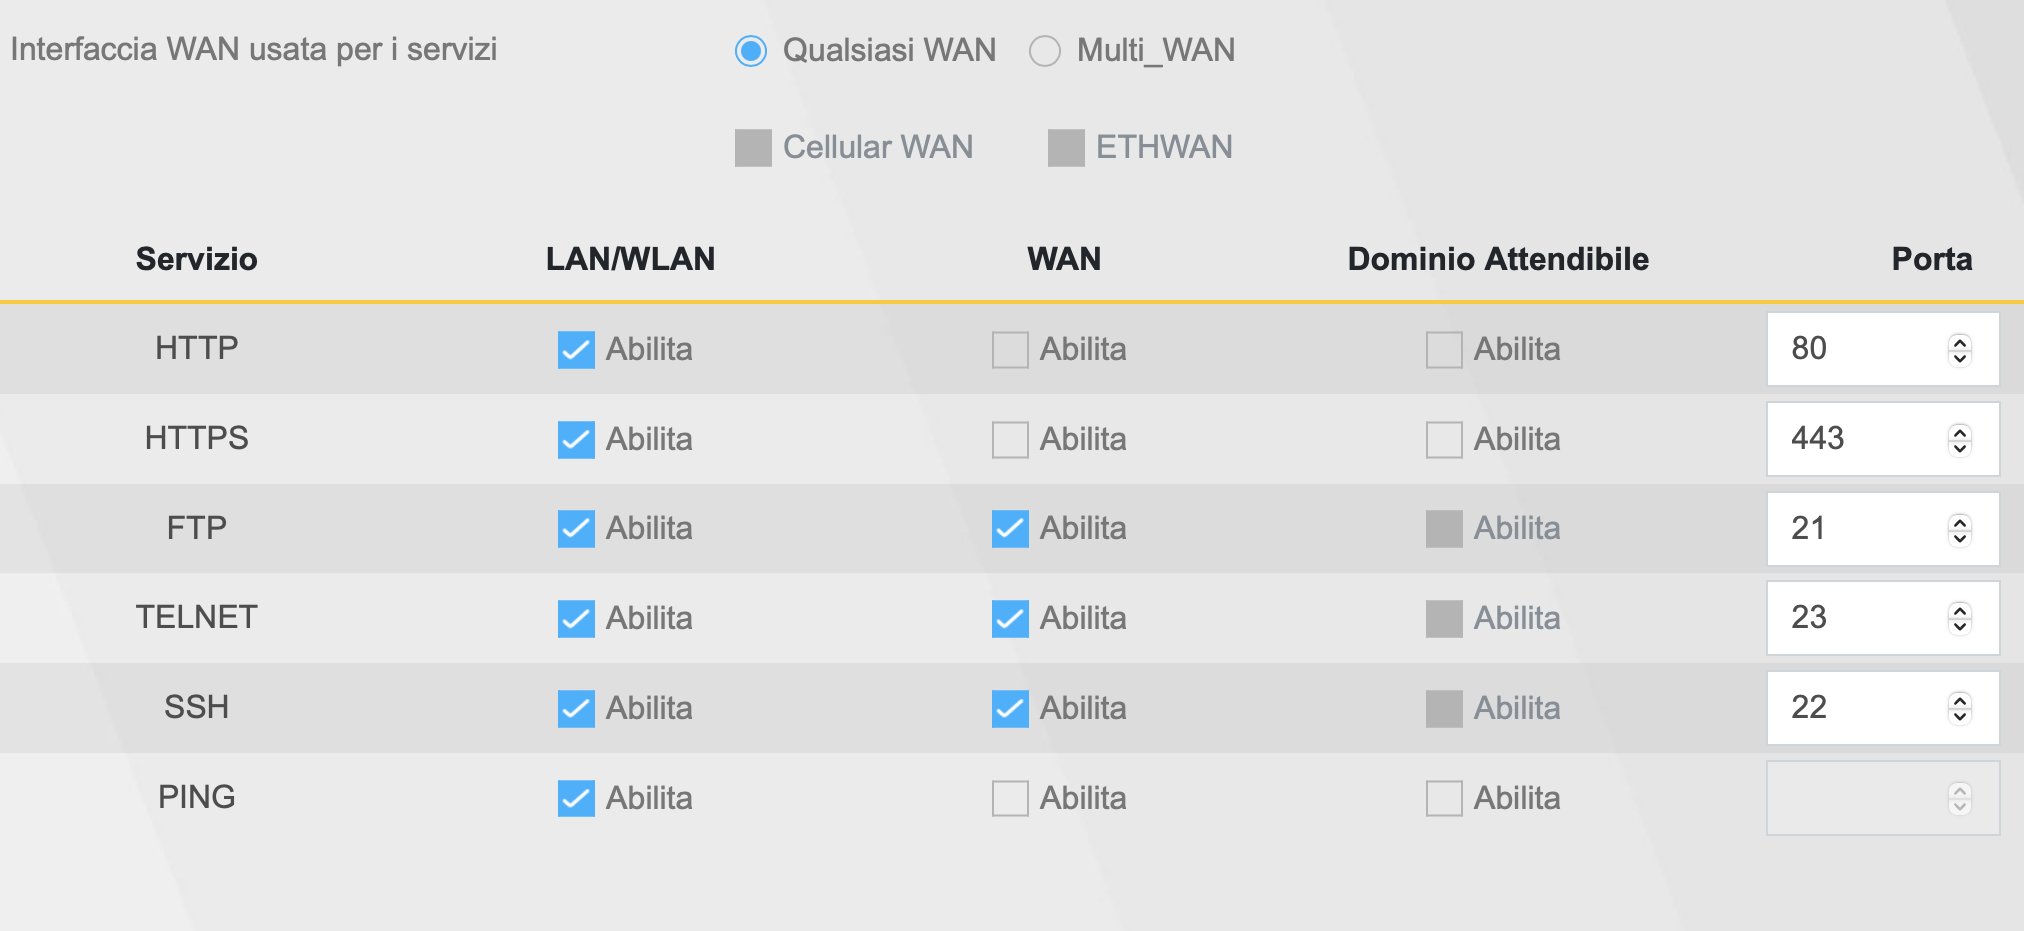Uncheck TELNET LAN/WLAN Abilita checkbox

tap(576, 619)
